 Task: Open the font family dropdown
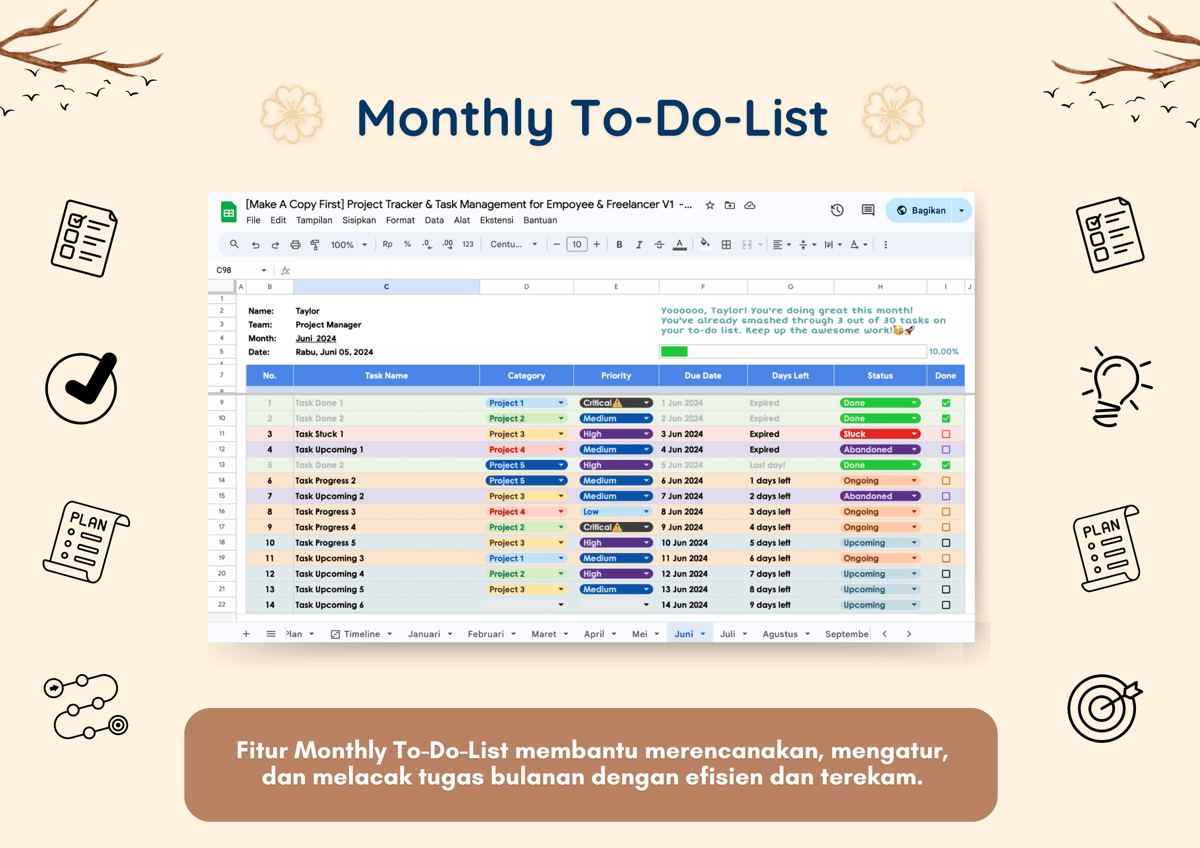[512, 244]
